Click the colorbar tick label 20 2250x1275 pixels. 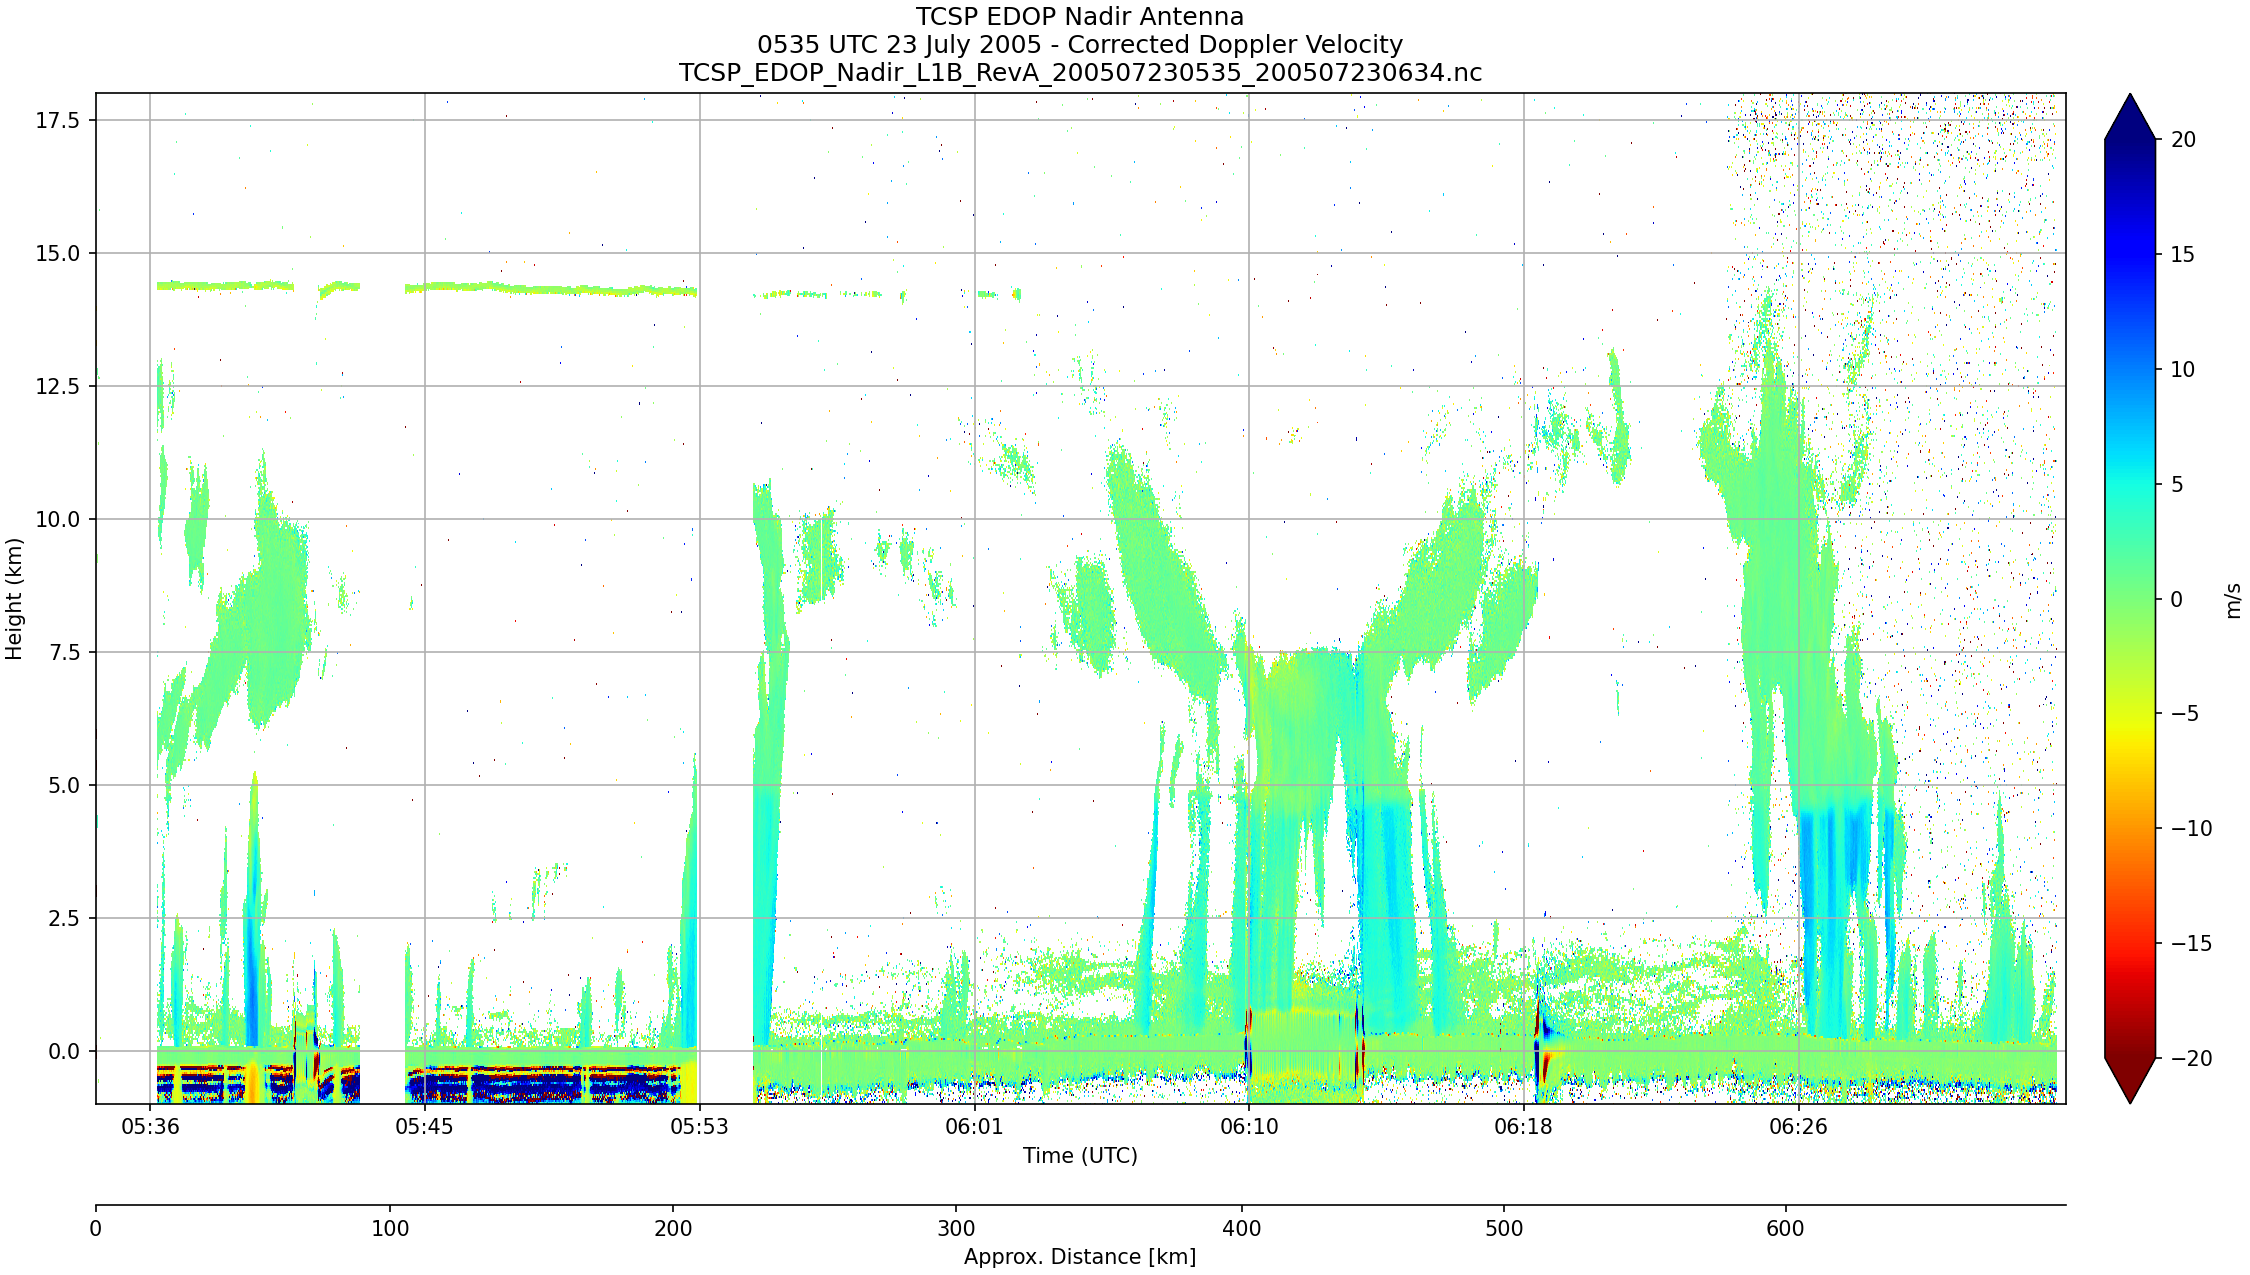click(x=2184, y=140)
